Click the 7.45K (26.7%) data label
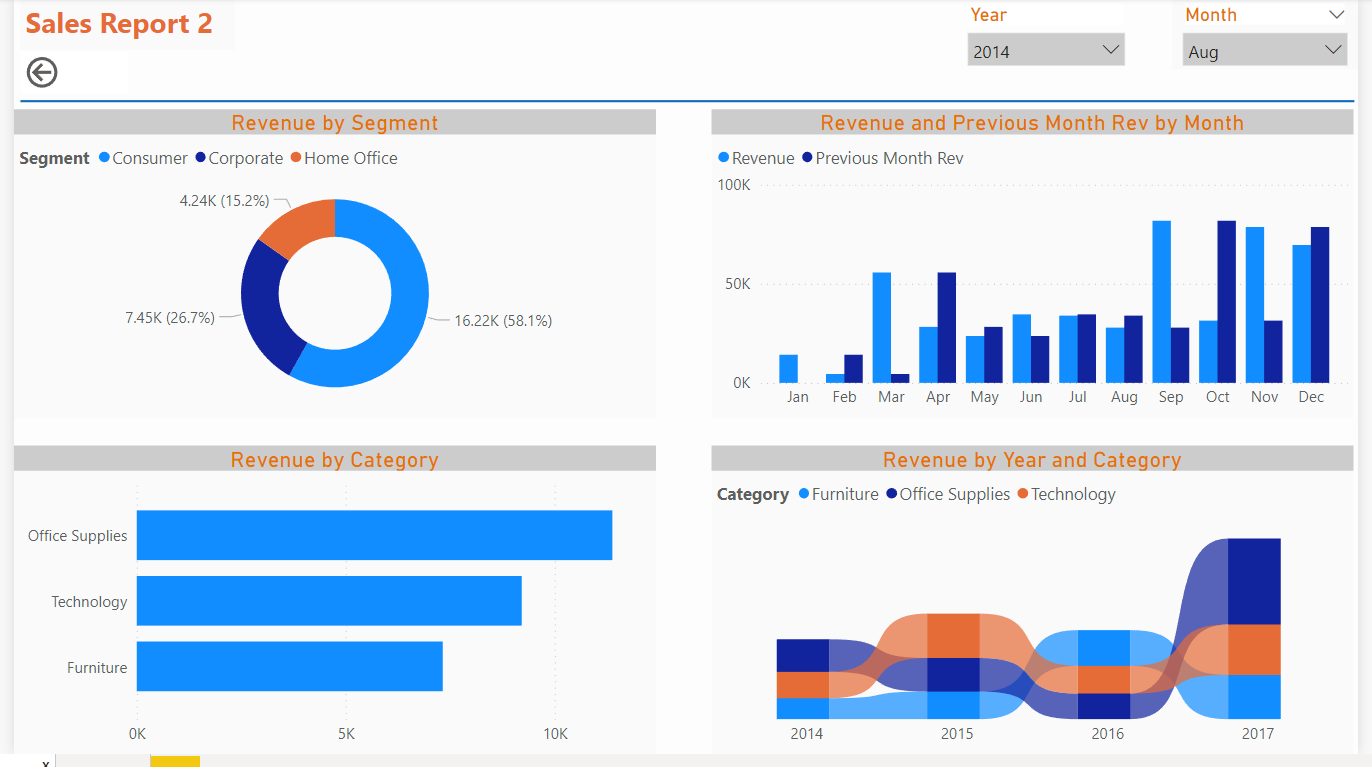Viewport: 1372px width, 767px height. pos(170,317)
